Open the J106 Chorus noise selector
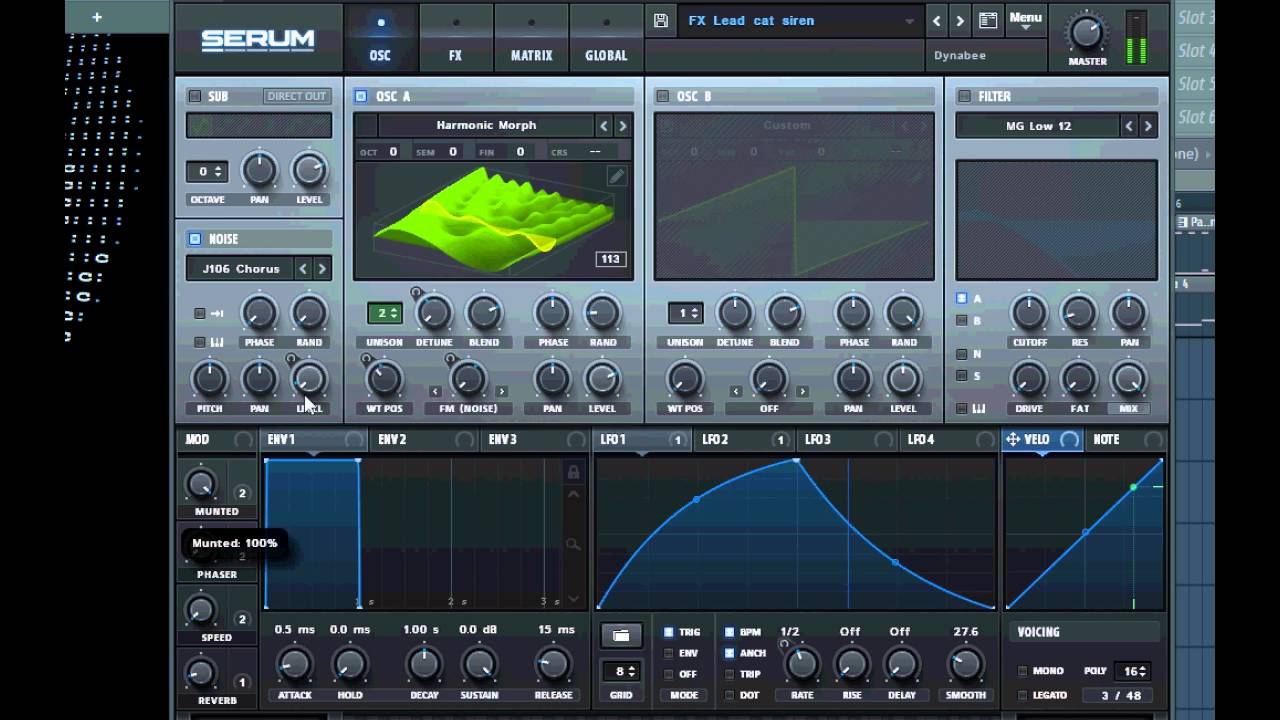1280x720 pixels. point(240,268)
